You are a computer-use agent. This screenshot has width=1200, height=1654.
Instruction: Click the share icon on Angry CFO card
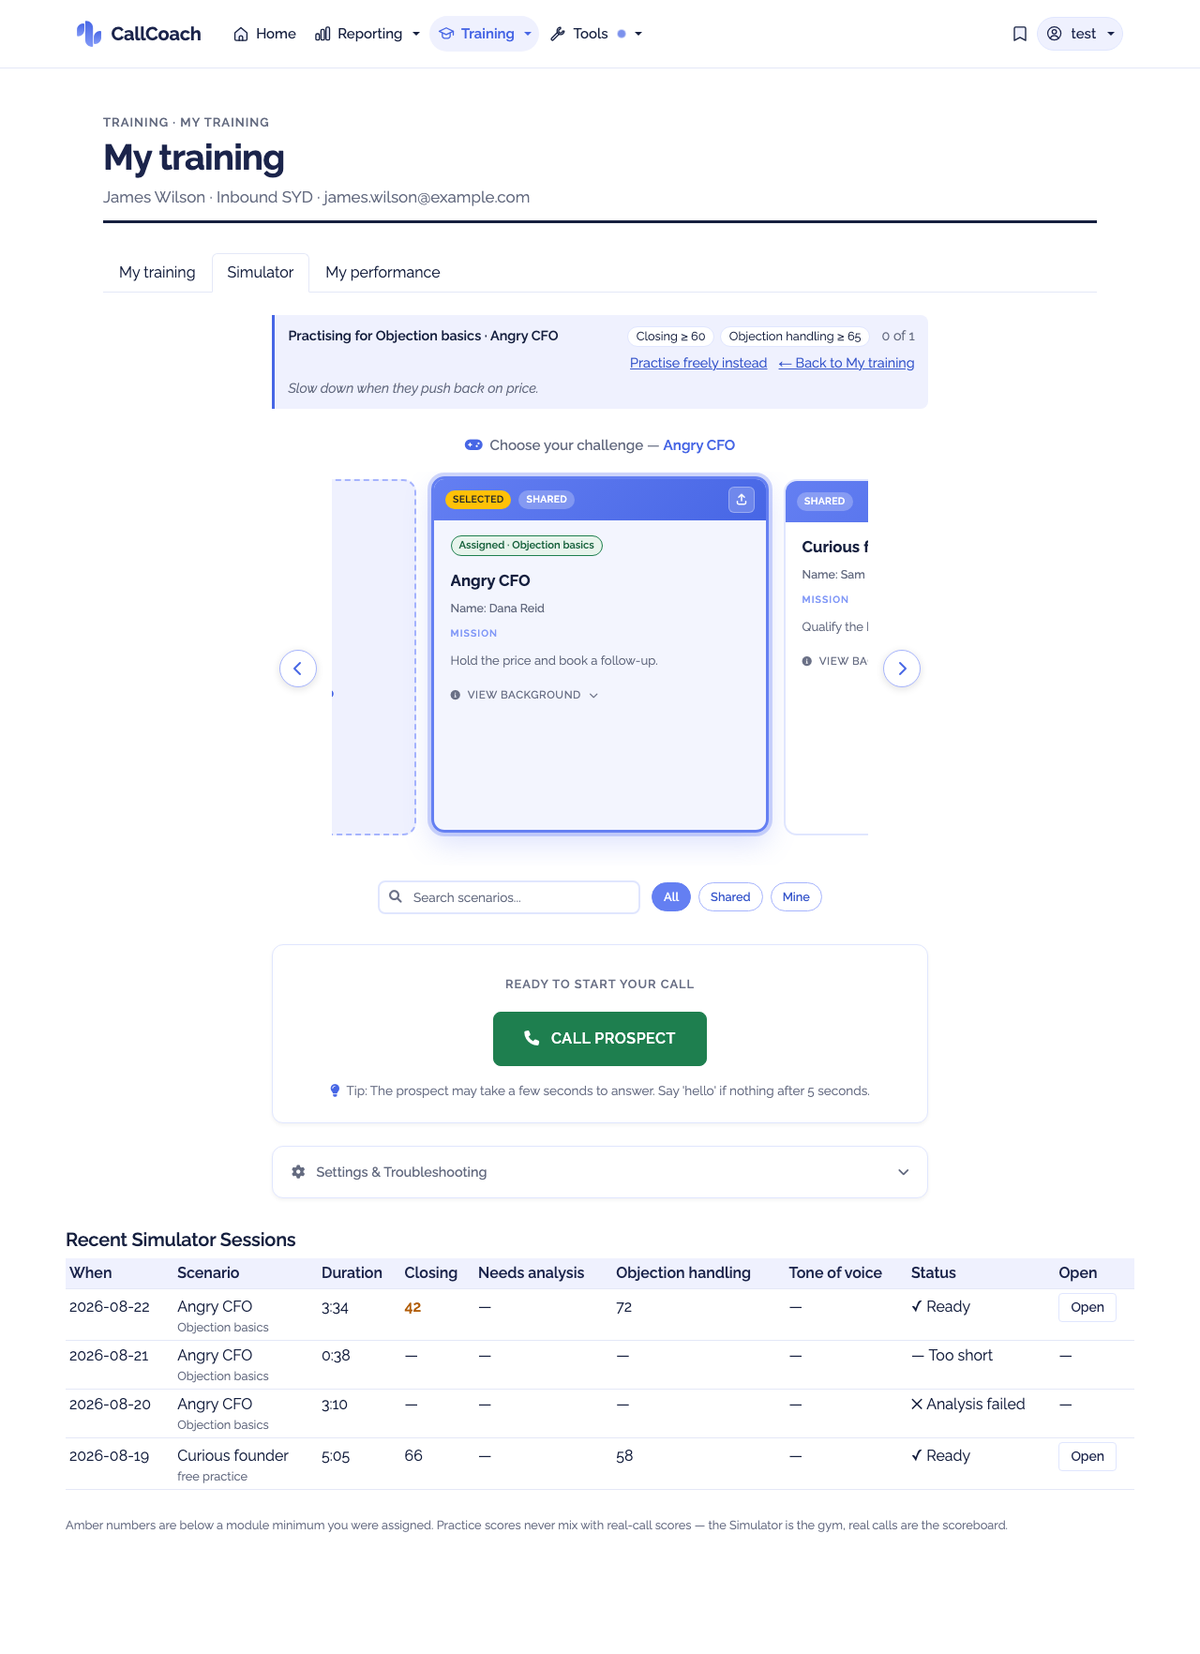coord(741,499)
